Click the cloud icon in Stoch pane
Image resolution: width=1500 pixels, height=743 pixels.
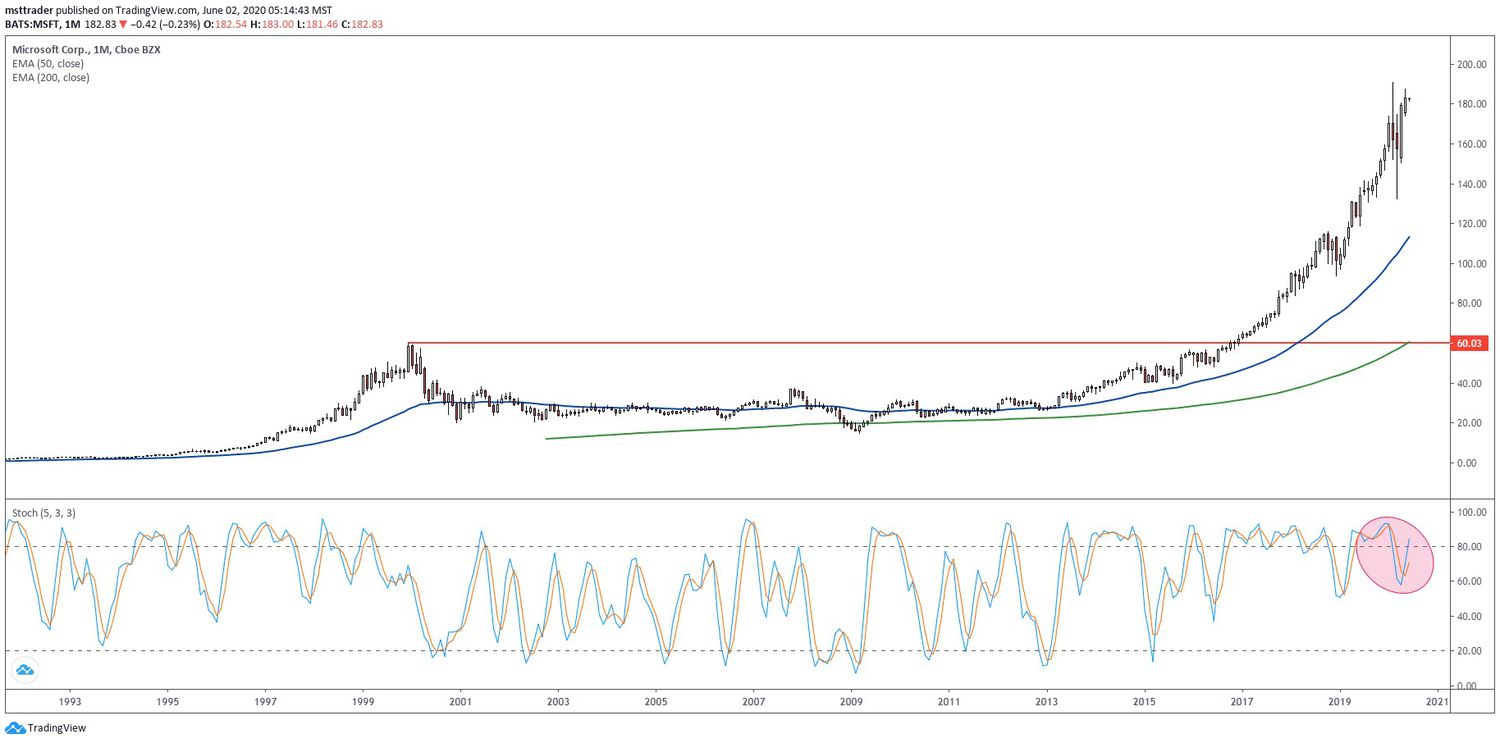[24, 670]
